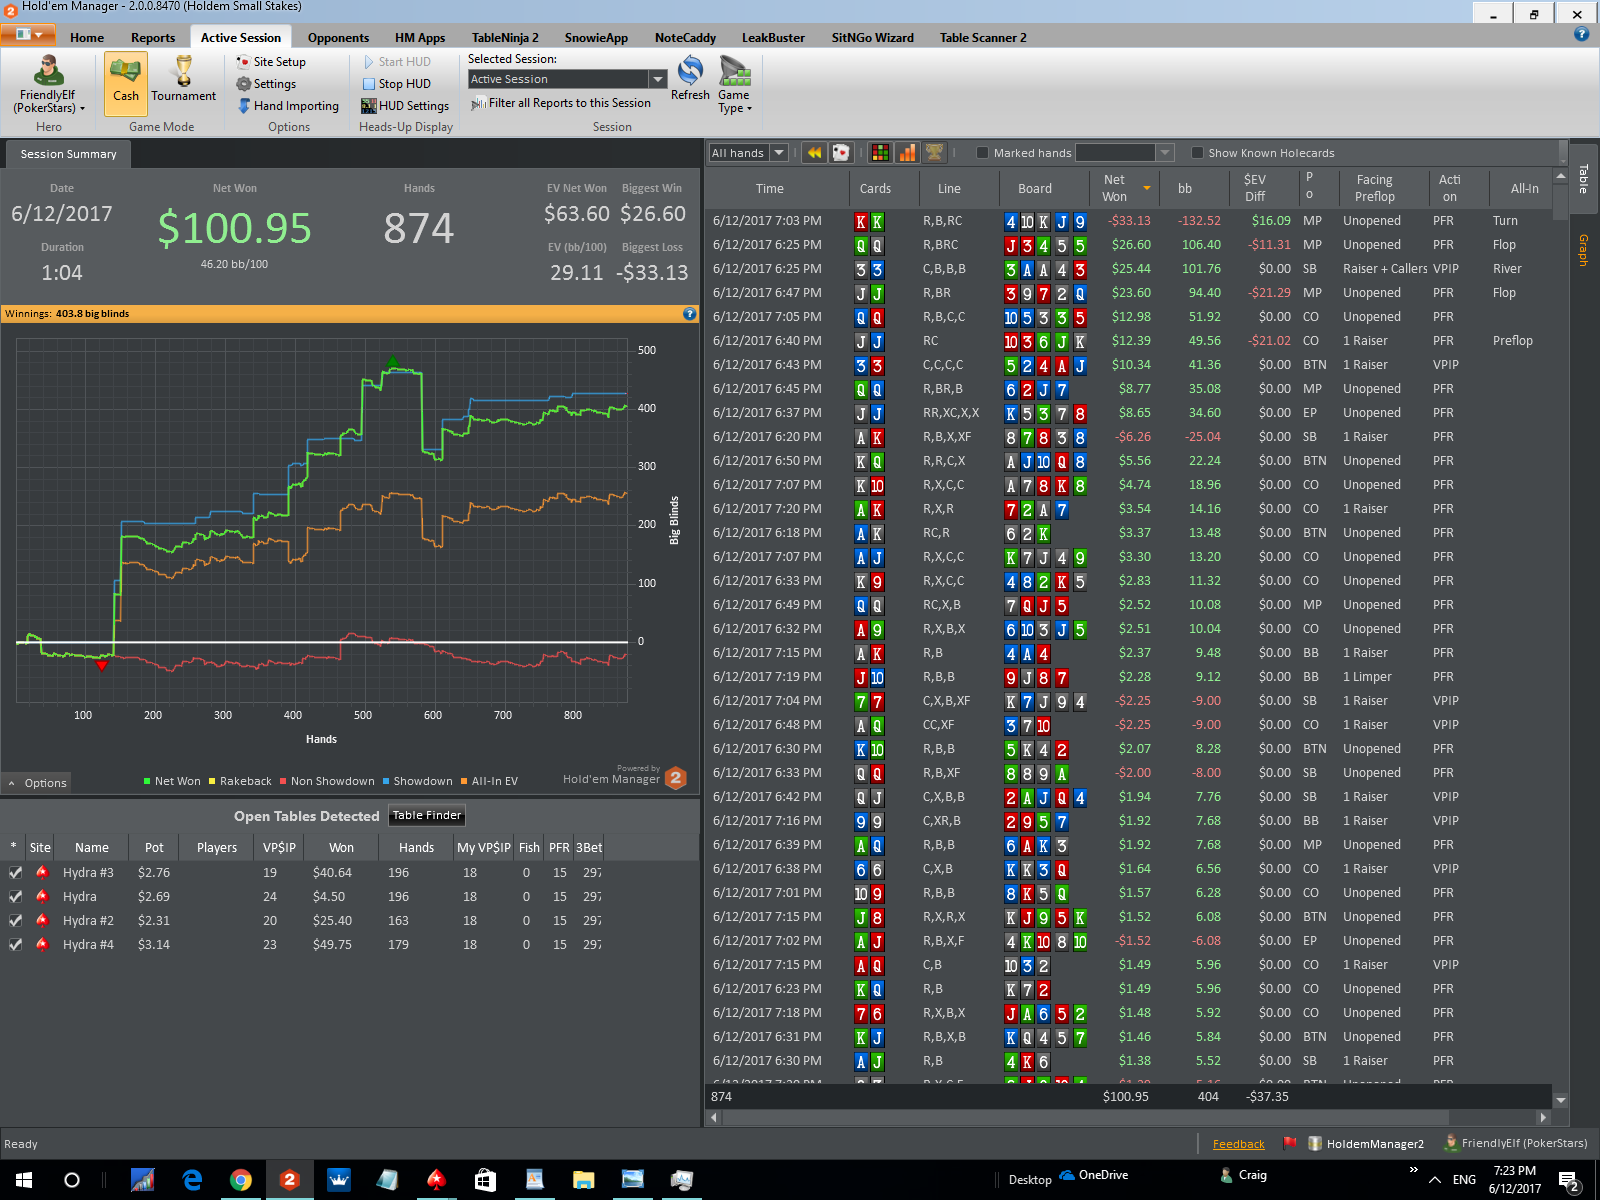
Task: Open HUD Settings
Action: [x=405, y=106]
